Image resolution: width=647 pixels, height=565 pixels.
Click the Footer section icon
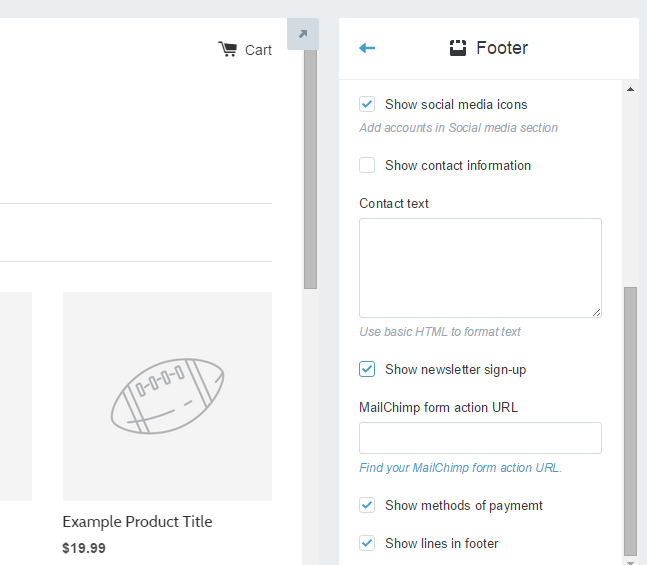coord(458,48)
